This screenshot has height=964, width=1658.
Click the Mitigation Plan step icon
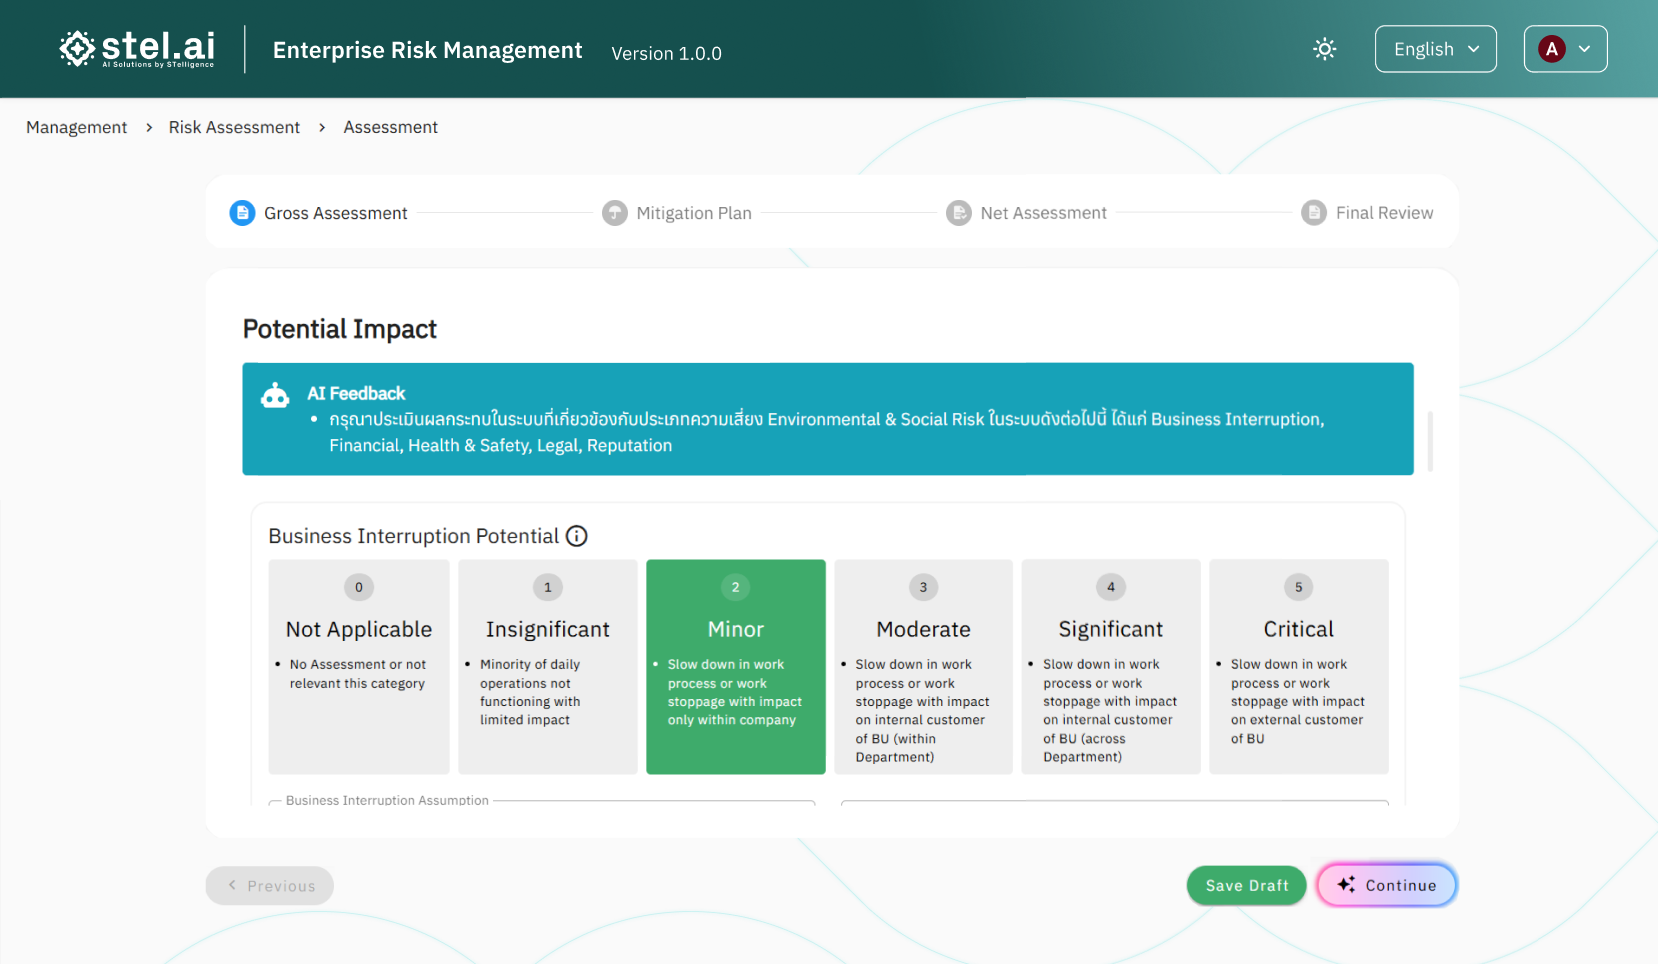pyautogui.click(x=614, y=213)
